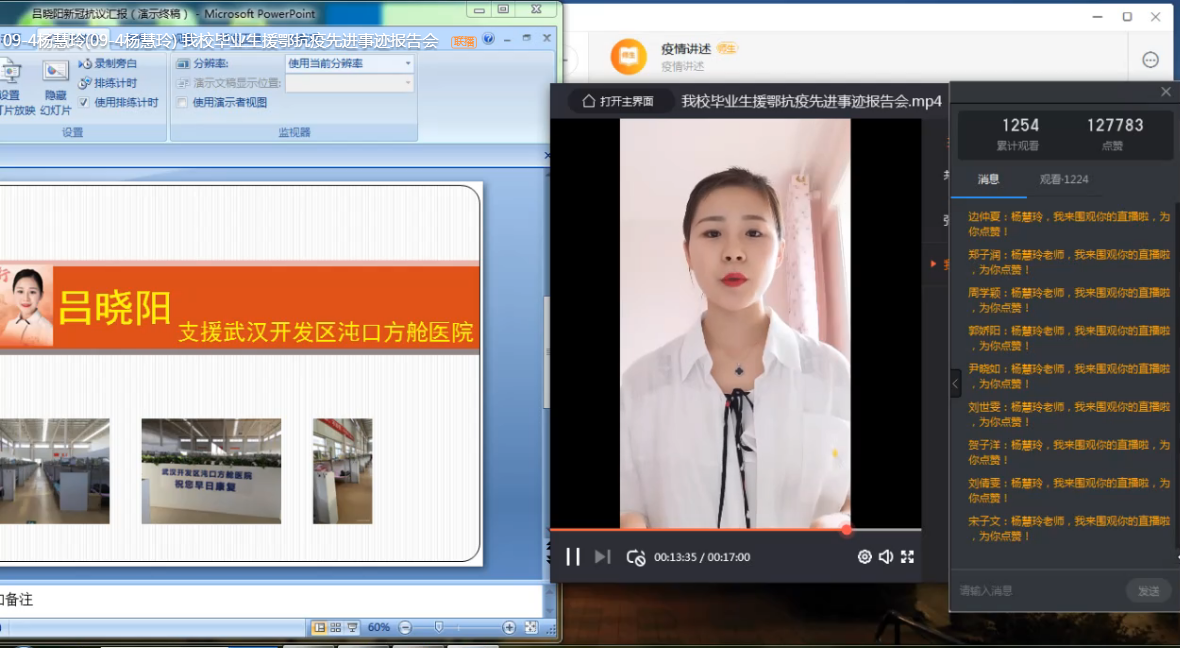This screenshot has height=648, width=1180.
Task: Click the 00:13:35 / 00:17:00 time display
Action: pyautogui.click(x=702, y=557)
